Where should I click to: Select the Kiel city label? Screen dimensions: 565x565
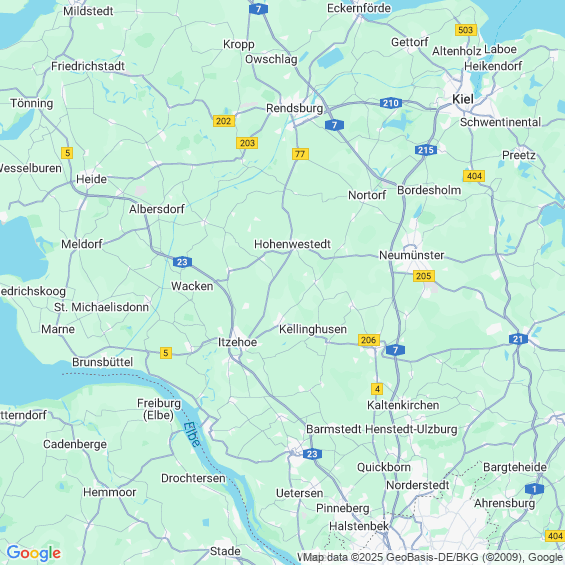[463, 99]
